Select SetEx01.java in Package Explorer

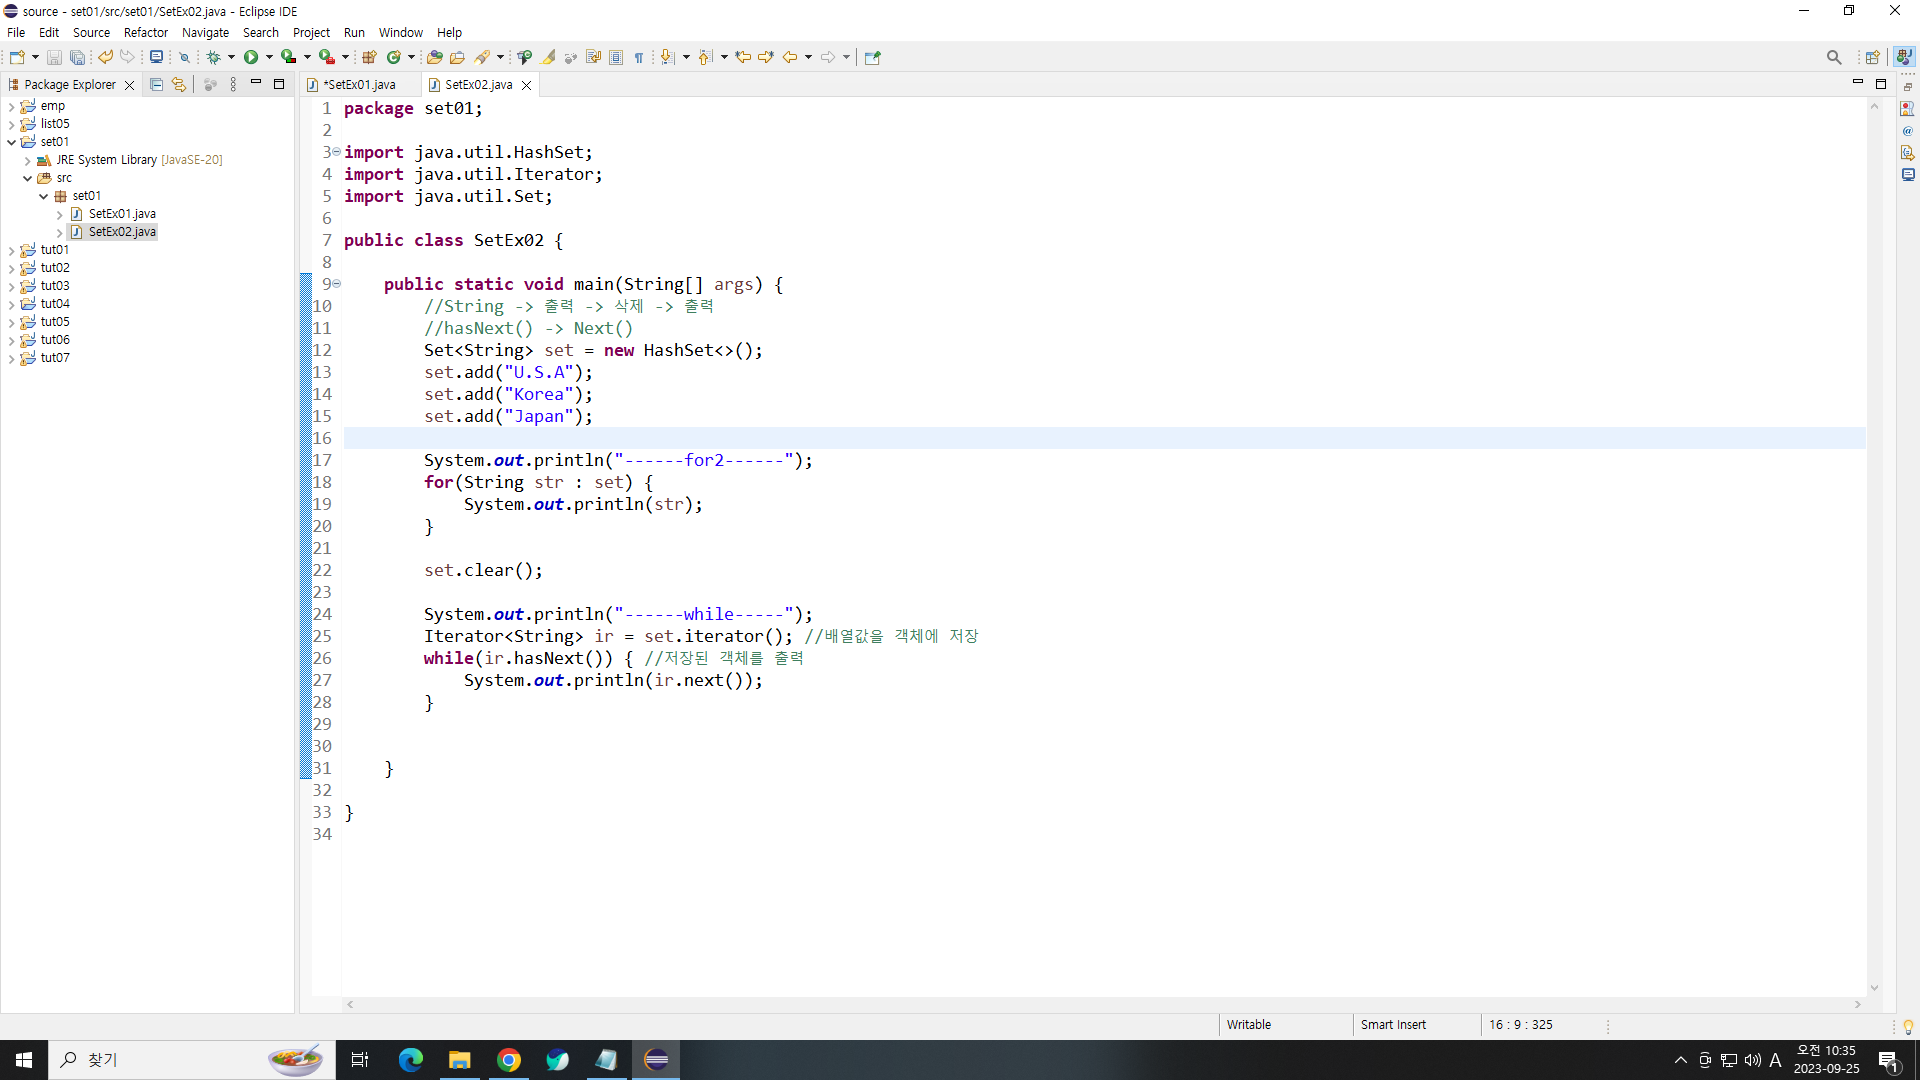(121, 214)
